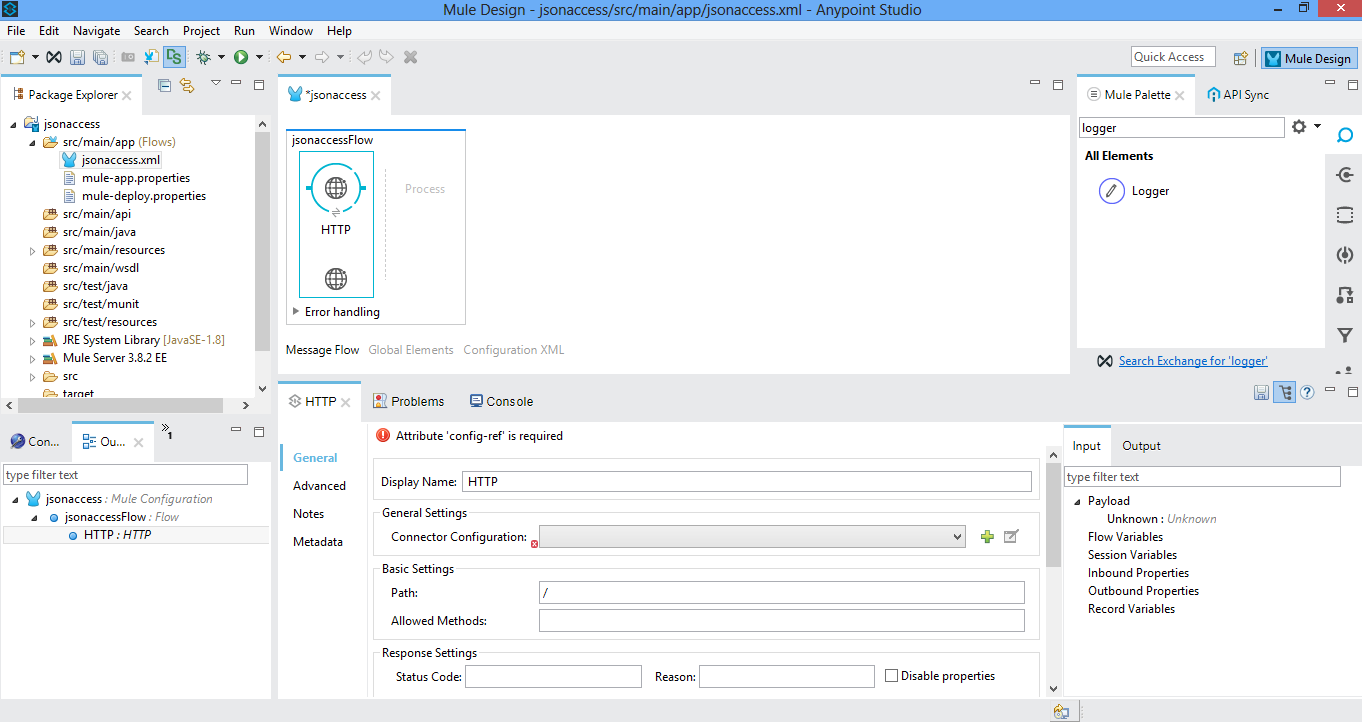
Task: Select mule-app.properties file
Action: click(136, 178)
